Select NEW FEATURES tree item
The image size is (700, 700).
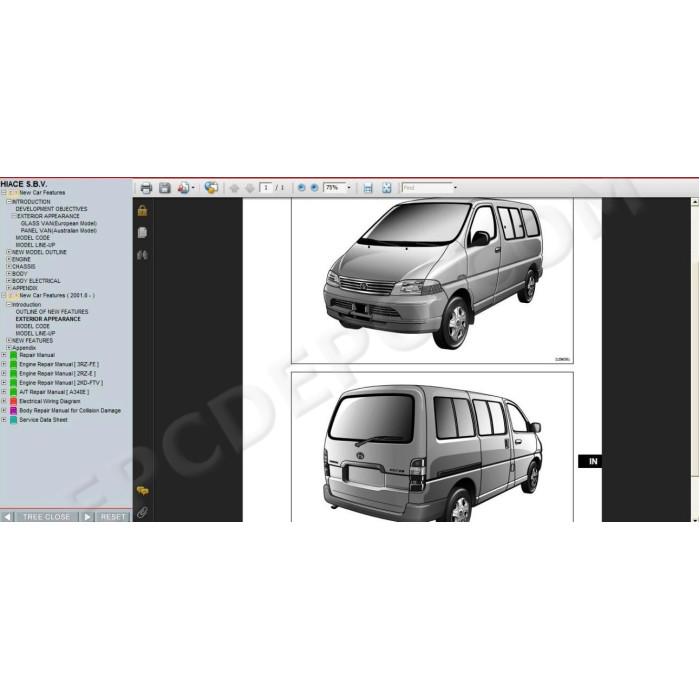coord(32,341)
